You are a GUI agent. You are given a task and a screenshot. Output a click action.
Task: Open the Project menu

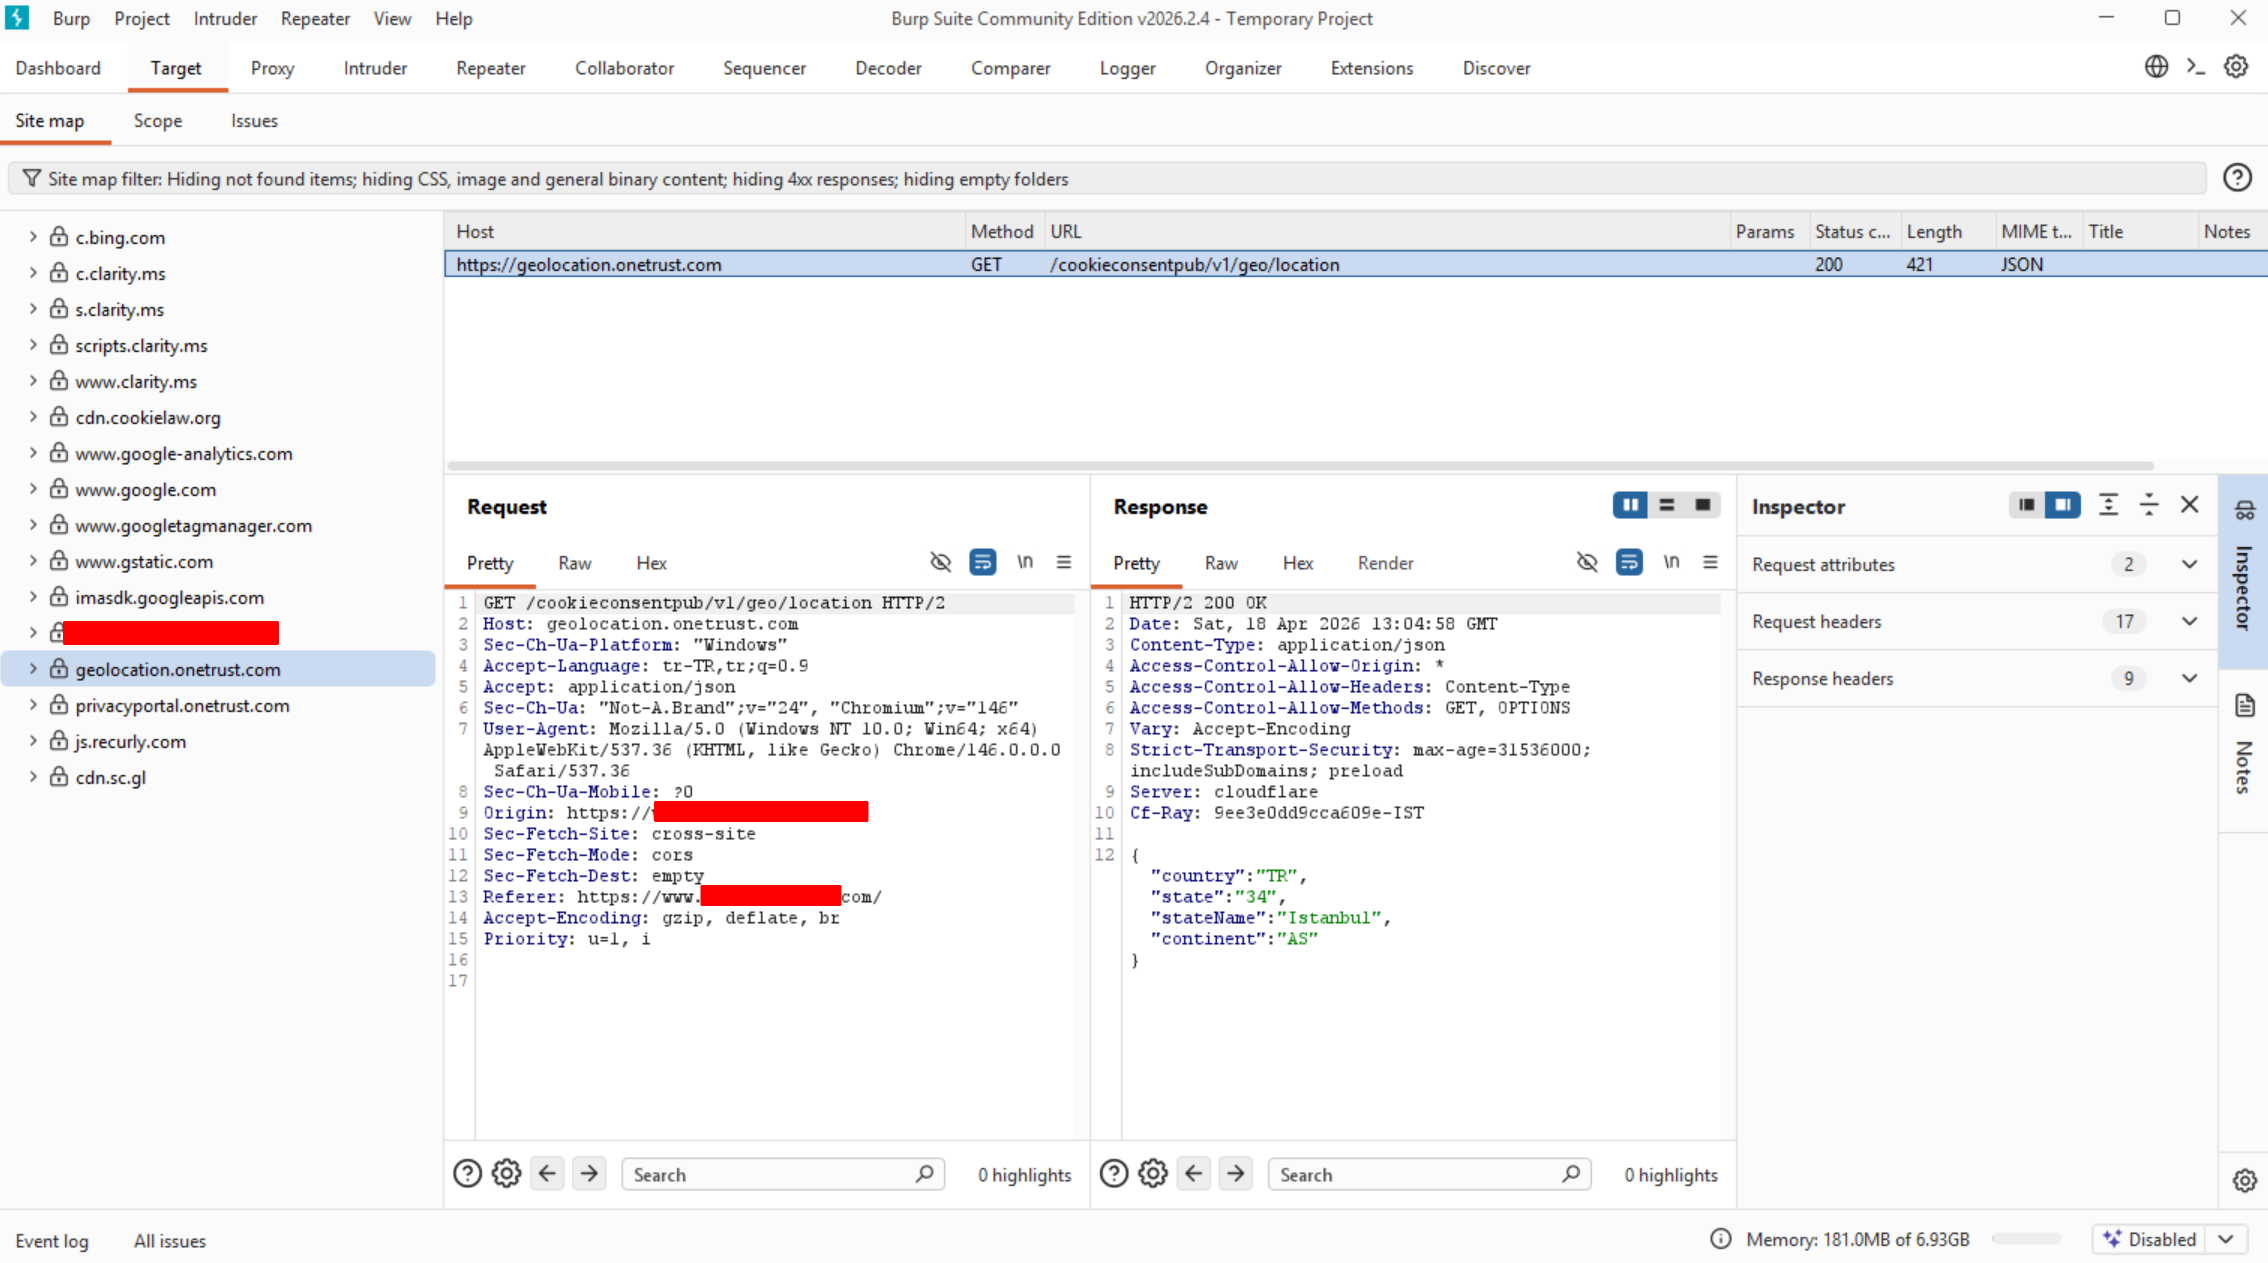[142, 18]
